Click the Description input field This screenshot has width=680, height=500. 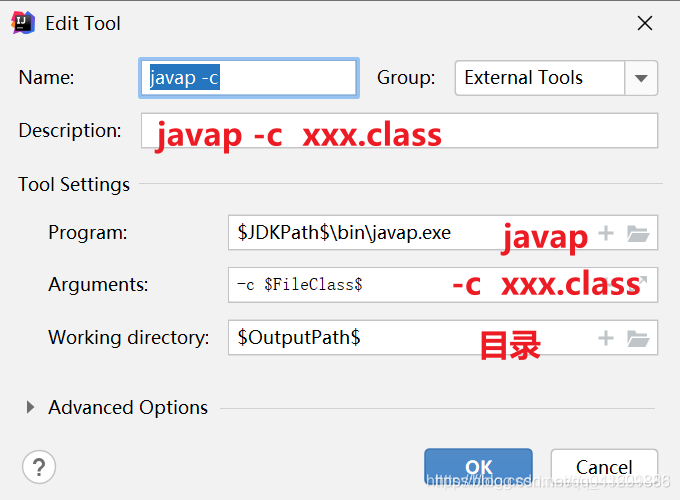(399, 131)
